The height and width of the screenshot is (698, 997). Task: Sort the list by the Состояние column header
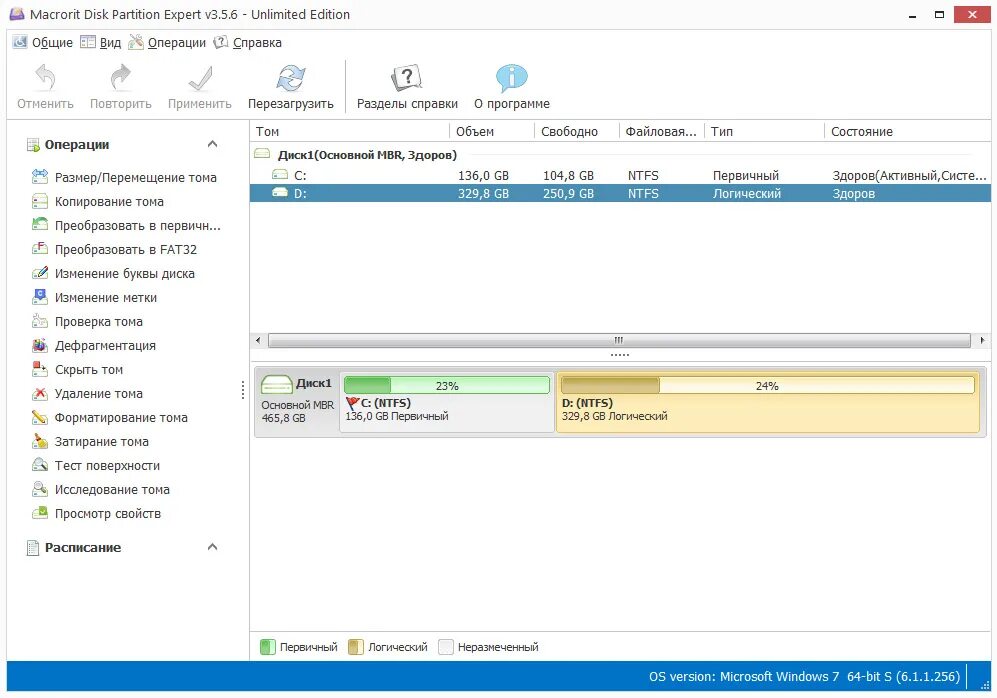907,131
